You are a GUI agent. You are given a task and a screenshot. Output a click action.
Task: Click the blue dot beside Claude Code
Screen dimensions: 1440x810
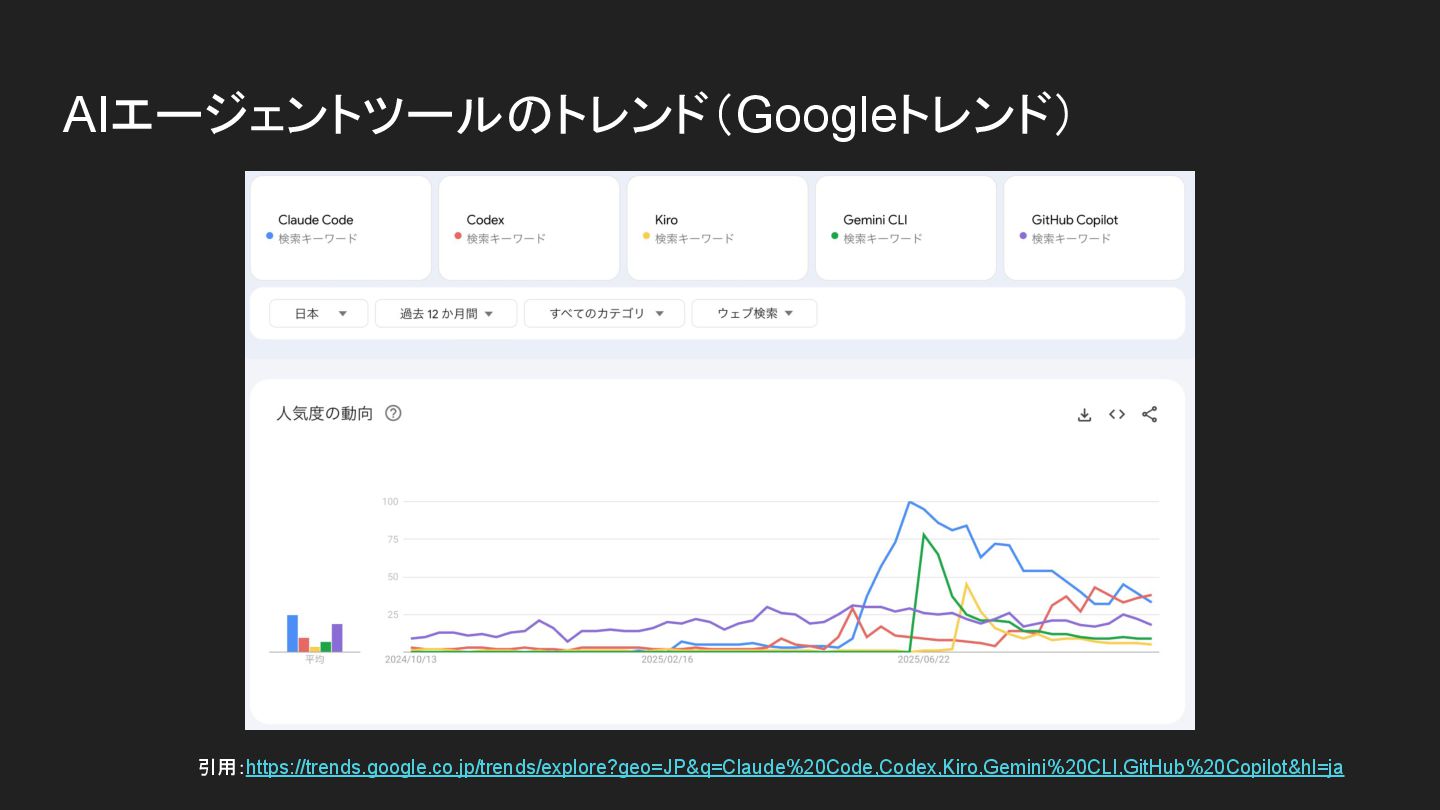tap(270, 236)
